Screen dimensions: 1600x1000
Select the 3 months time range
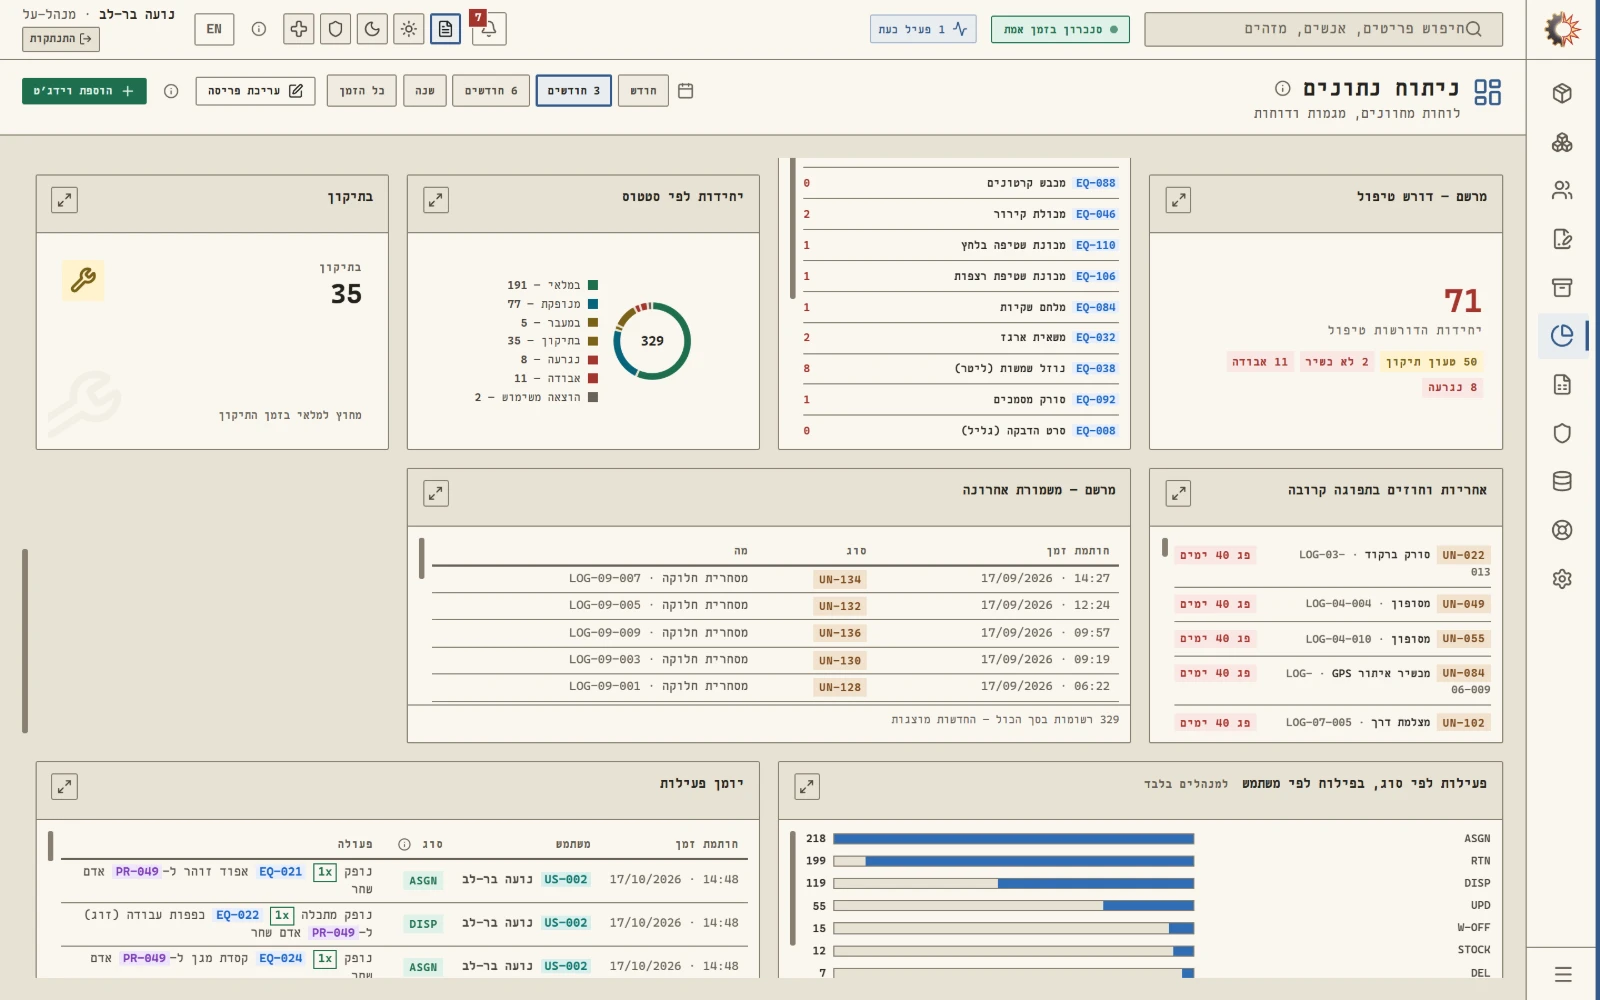pos(574,91)
